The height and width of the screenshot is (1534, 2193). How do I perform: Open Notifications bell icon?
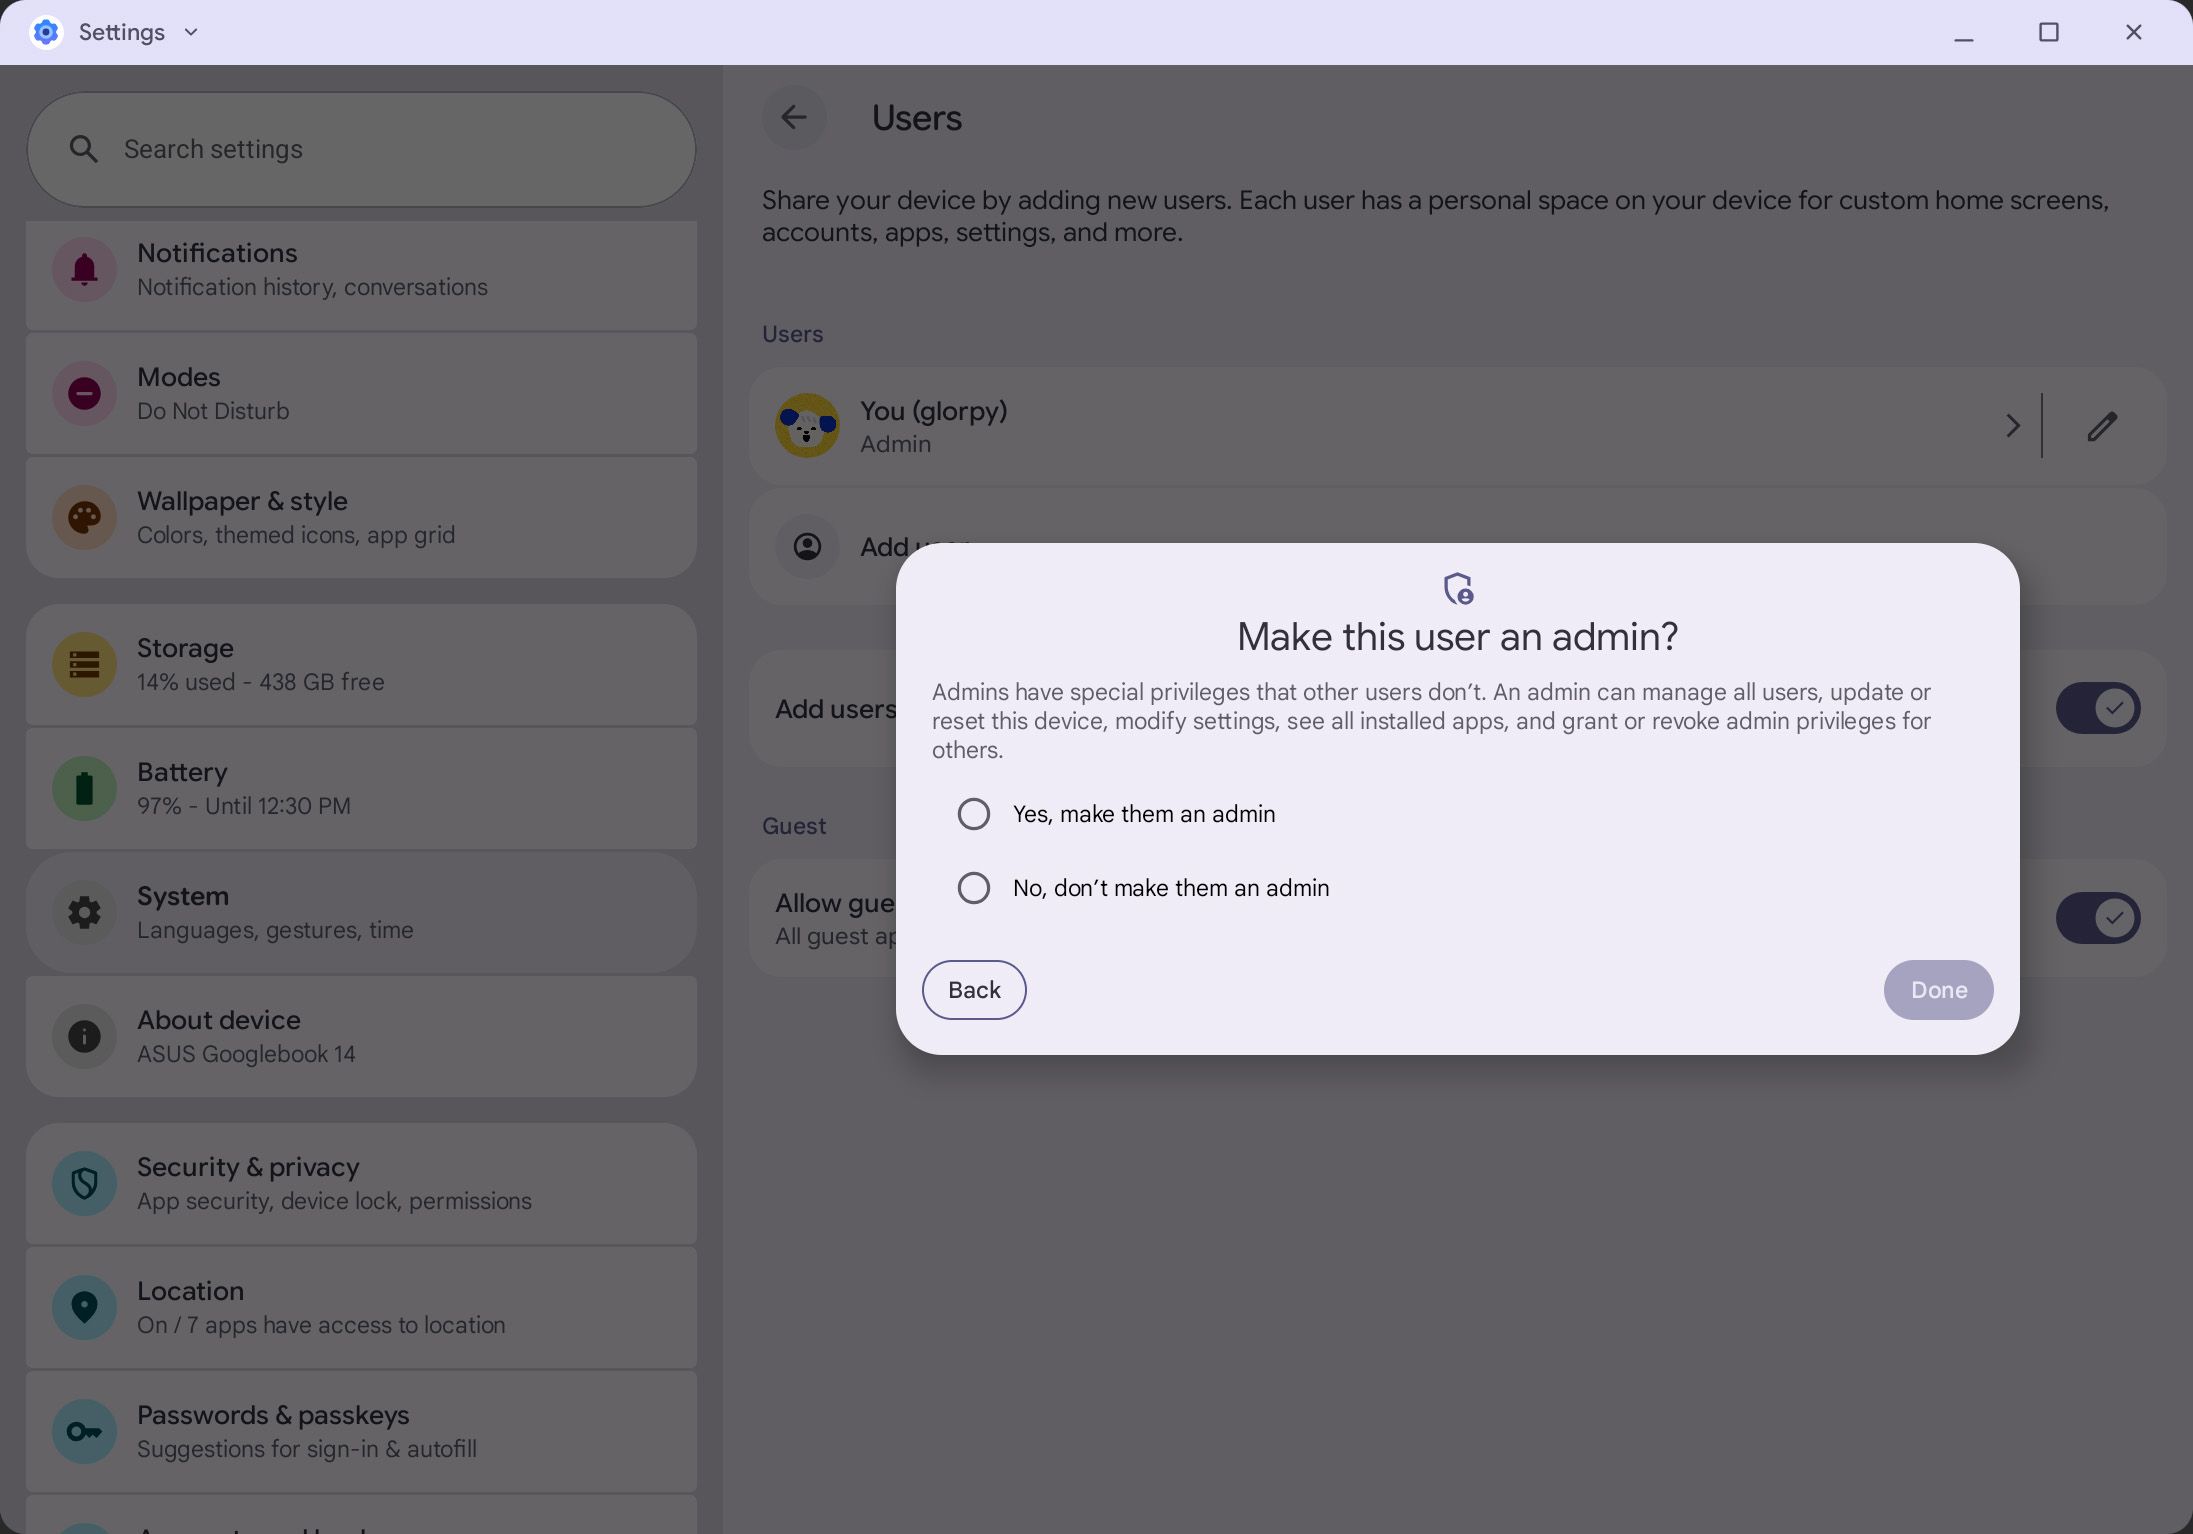[84, 269]
